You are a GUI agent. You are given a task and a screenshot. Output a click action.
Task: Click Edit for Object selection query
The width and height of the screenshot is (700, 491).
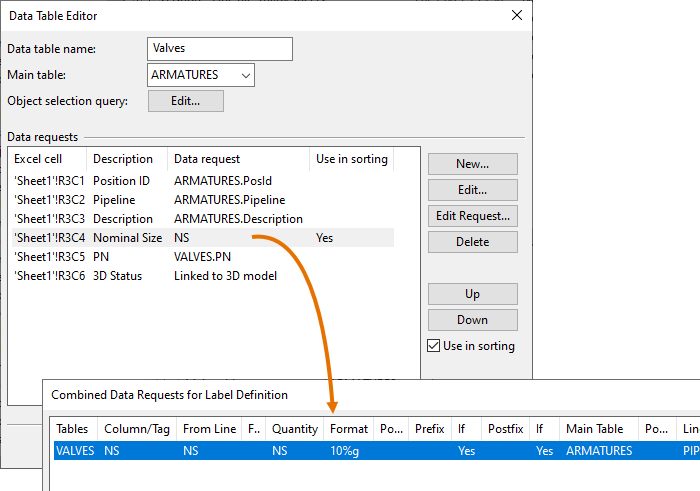point(185,101)
